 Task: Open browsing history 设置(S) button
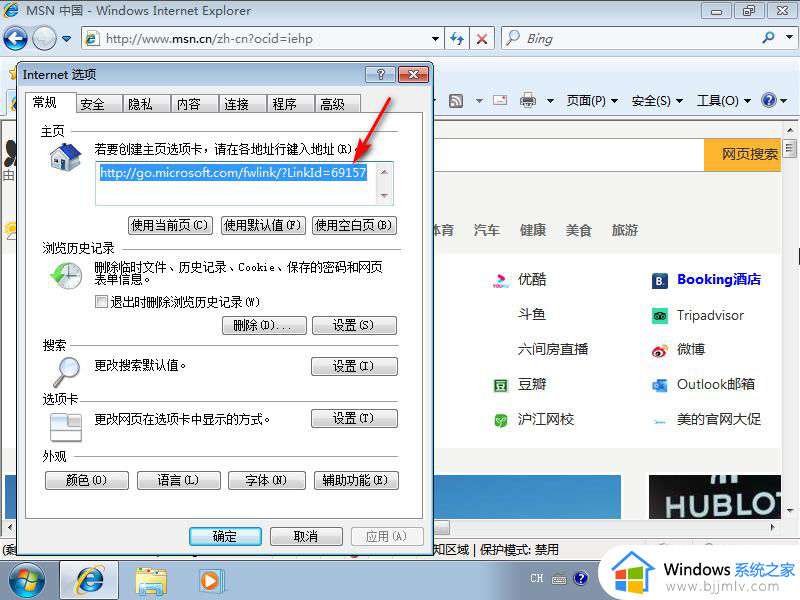pyautogui.click(x=354, y=325)
